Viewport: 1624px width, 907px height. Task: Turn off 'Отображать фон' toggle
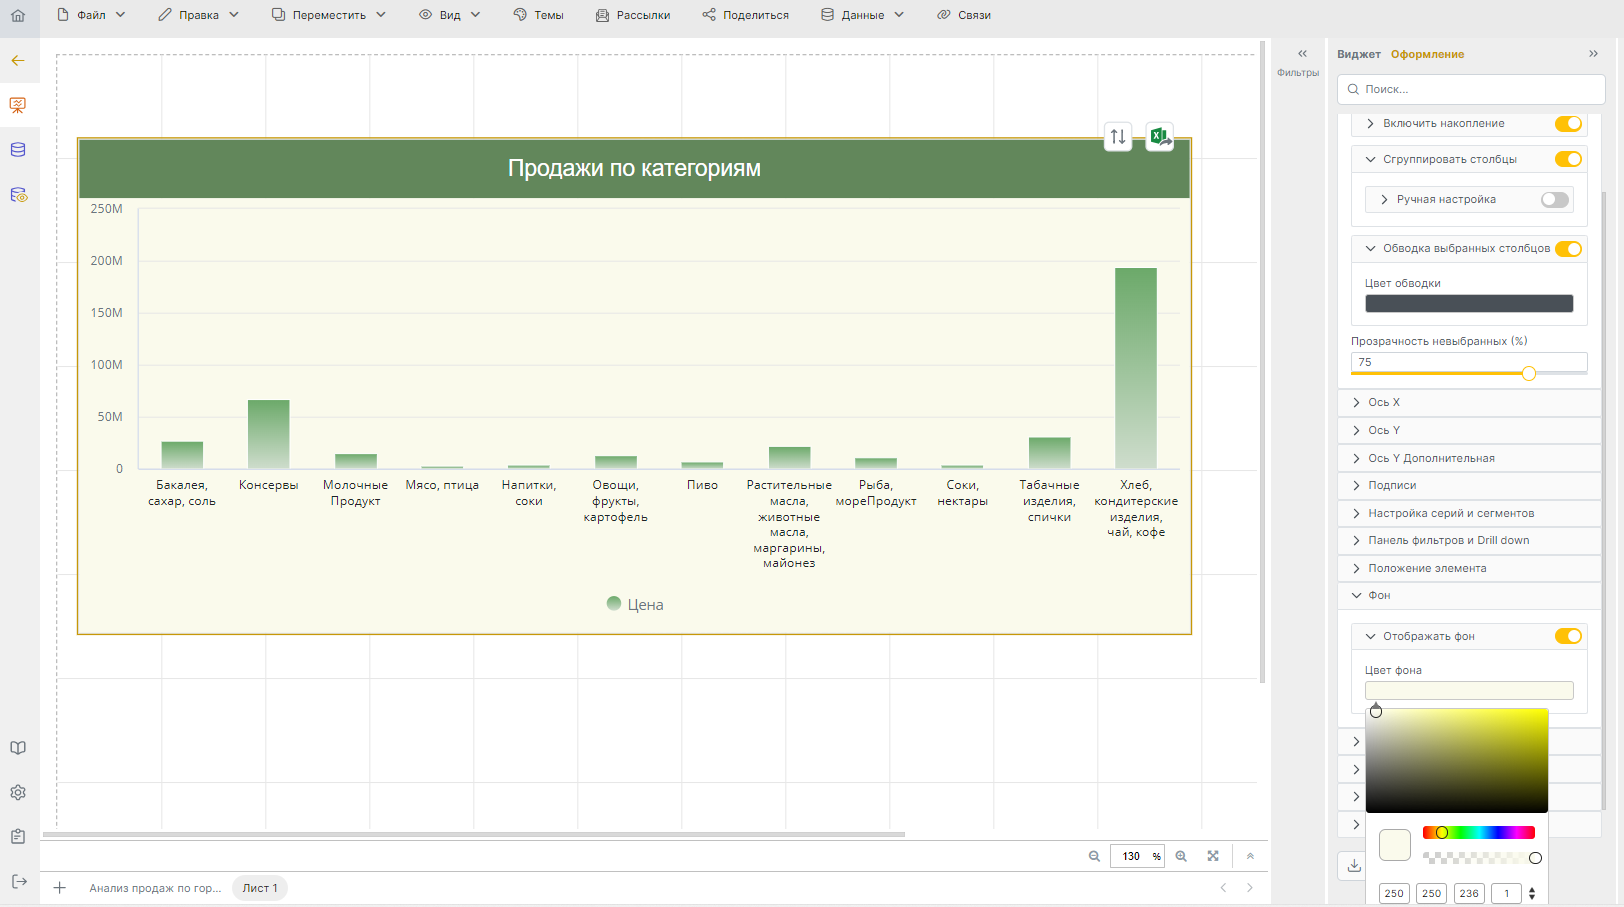[x=1568, y=635]
